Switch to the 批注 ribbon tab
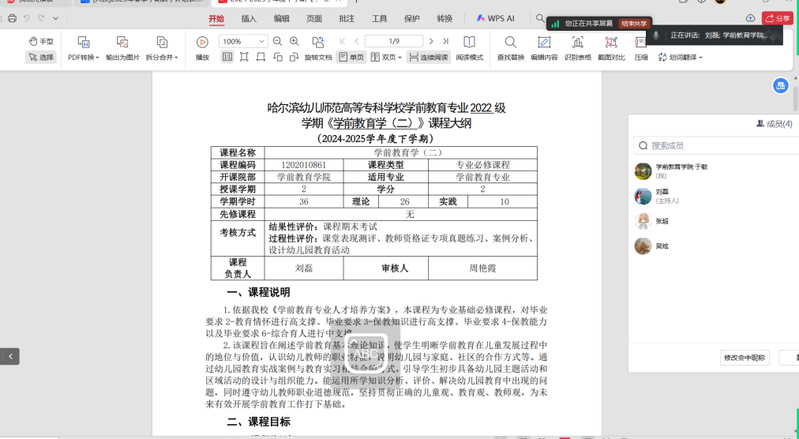Viewport: 799px width, 439px height. (347, 18)
